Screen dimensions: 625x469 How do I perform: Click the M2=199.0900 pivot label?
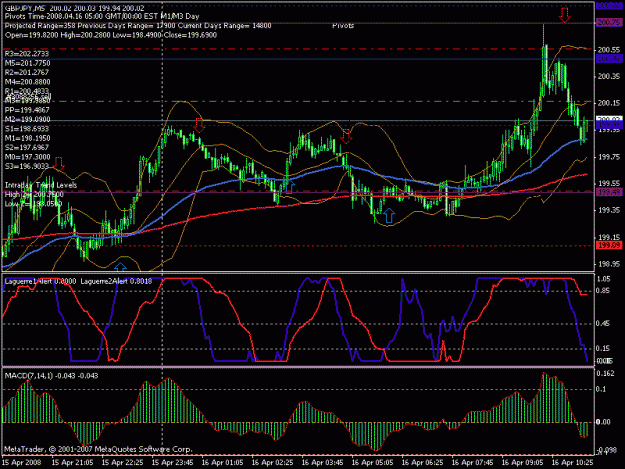tap(28, 120)
